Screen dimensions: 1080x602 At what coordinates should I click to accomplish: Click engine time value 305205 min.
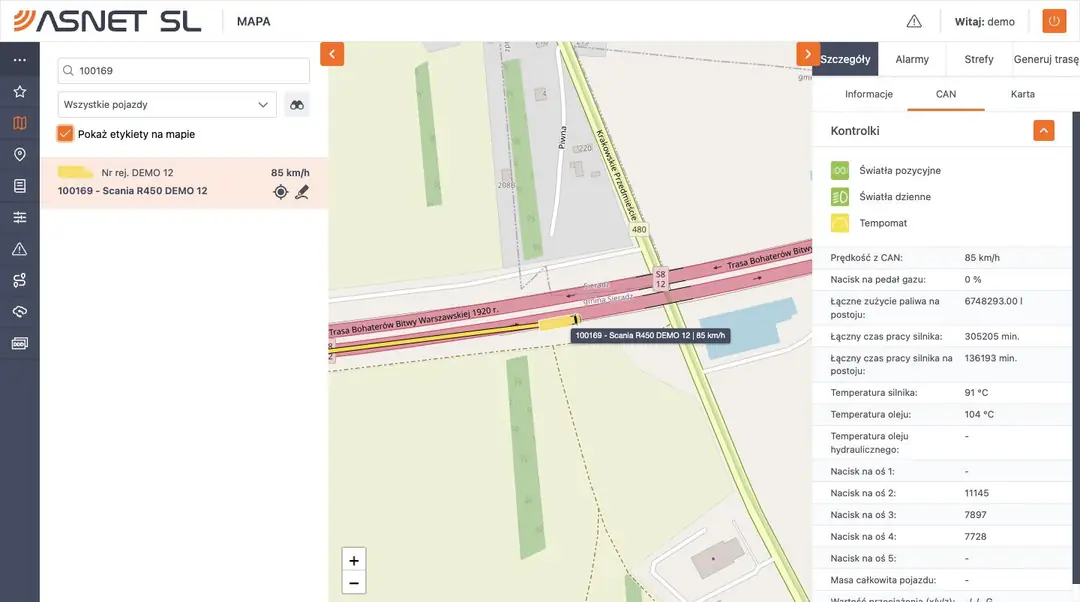point(992,336)
